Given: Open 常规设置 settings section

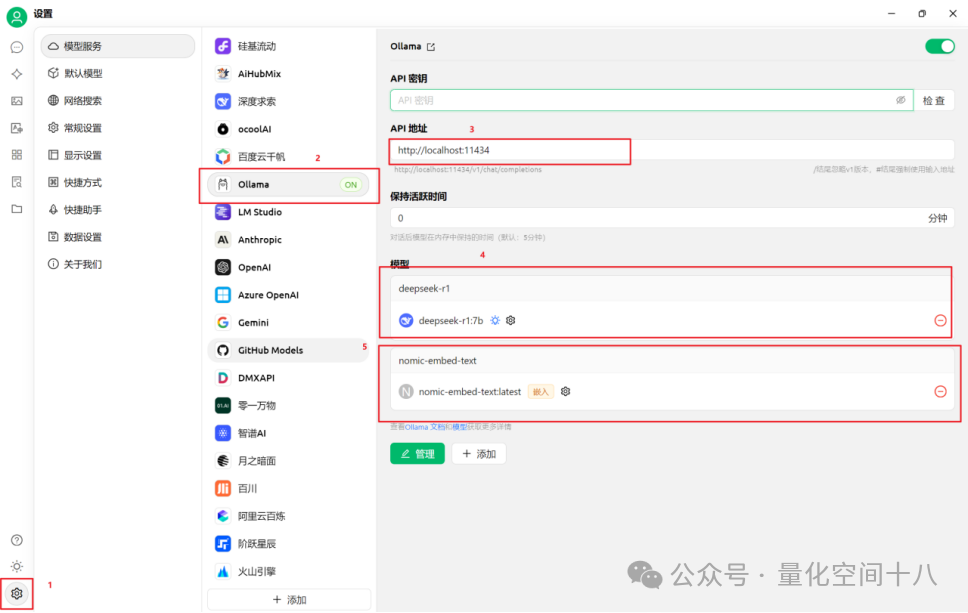Looking at the screenshot, I should (117, 128).
